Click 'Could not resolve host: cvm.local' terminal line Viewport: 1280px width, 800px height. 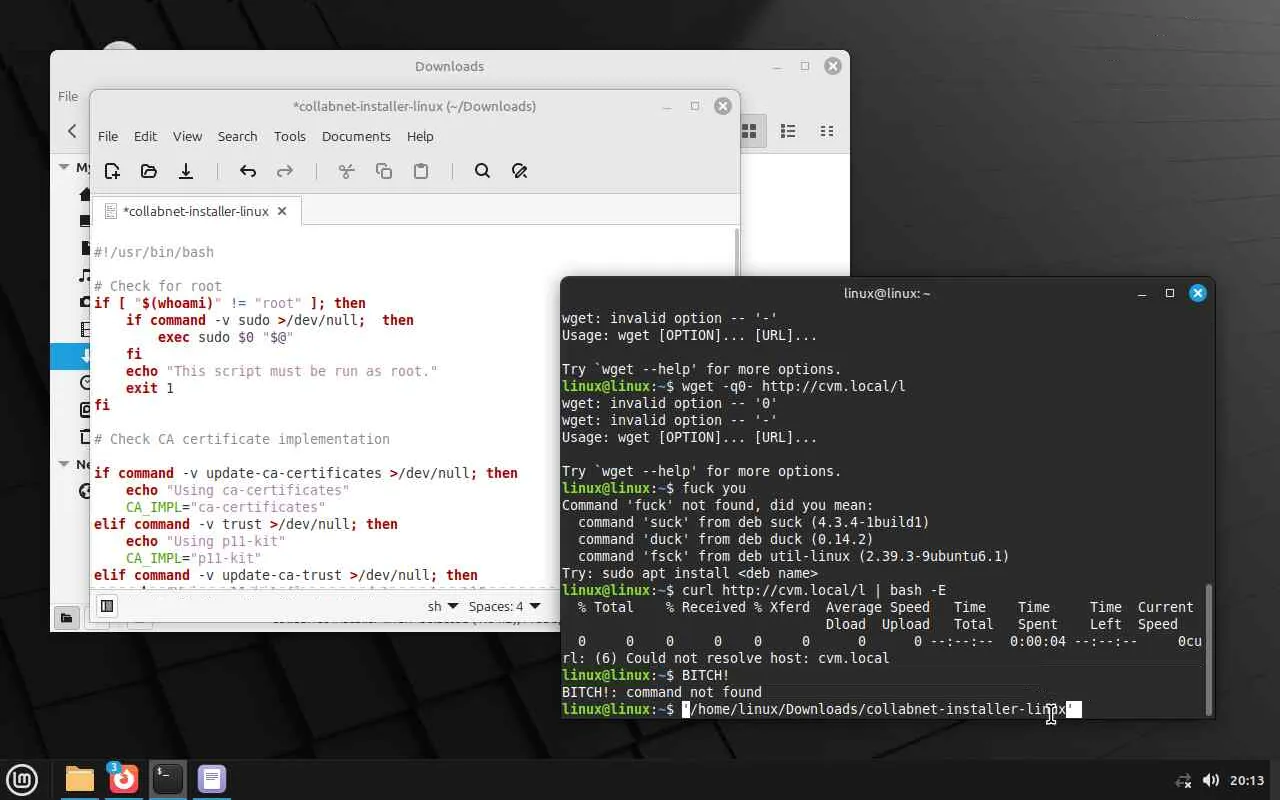(x=725, y=658)
